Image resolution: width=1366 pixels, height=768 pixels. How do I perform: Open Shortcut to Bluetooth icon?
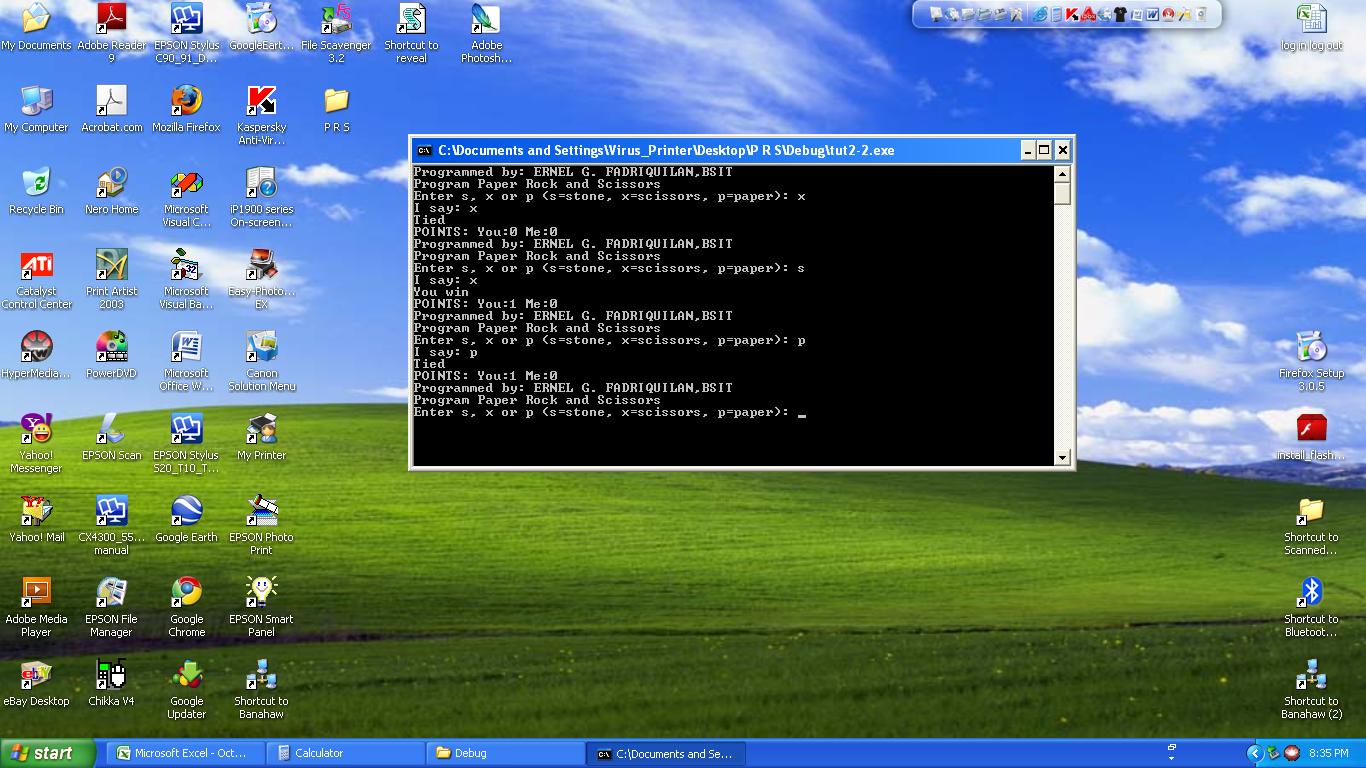click(x=1311, y=607)
